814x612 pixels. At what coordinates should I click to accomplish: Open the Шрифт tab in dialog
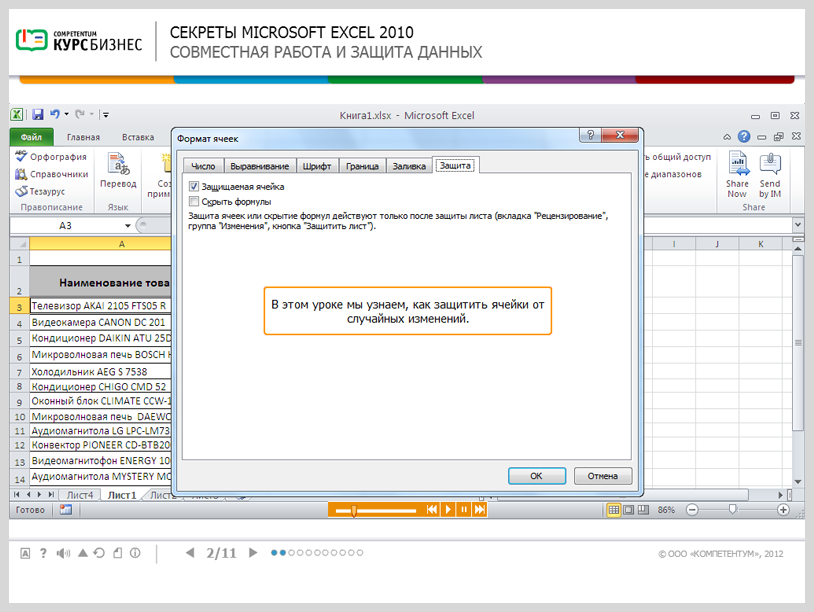pos(317,166)
